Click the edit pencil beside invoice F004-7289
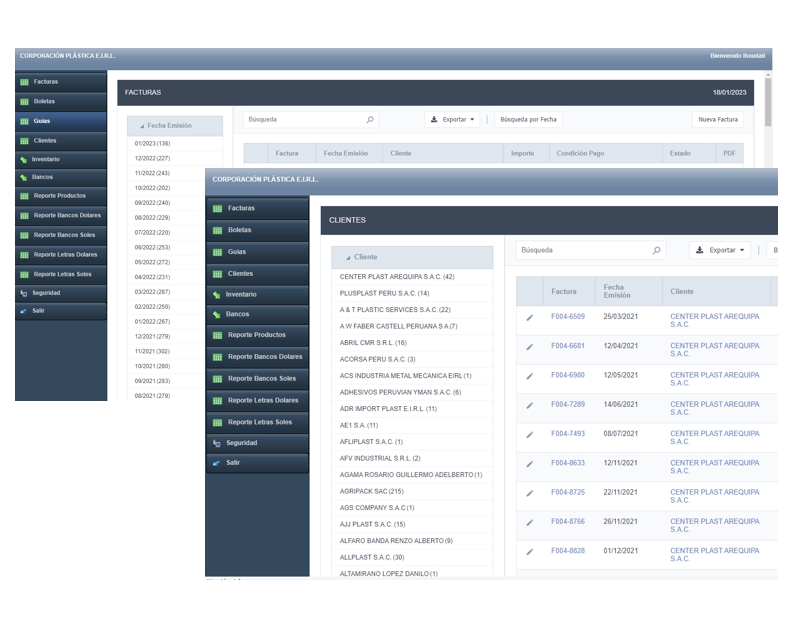Screen dimensions: 800x636 pos(530,405)
